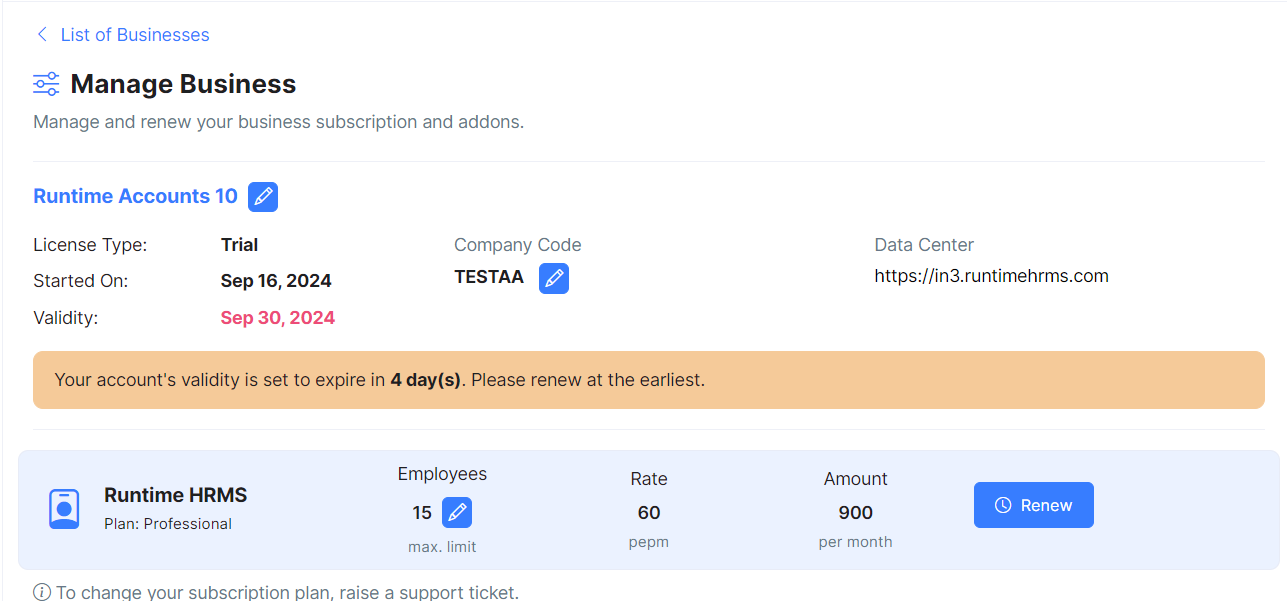This screenshot has width=1287, height=601.
Task: Click the Plan: Professional label
Action: (x=168, y=524)
